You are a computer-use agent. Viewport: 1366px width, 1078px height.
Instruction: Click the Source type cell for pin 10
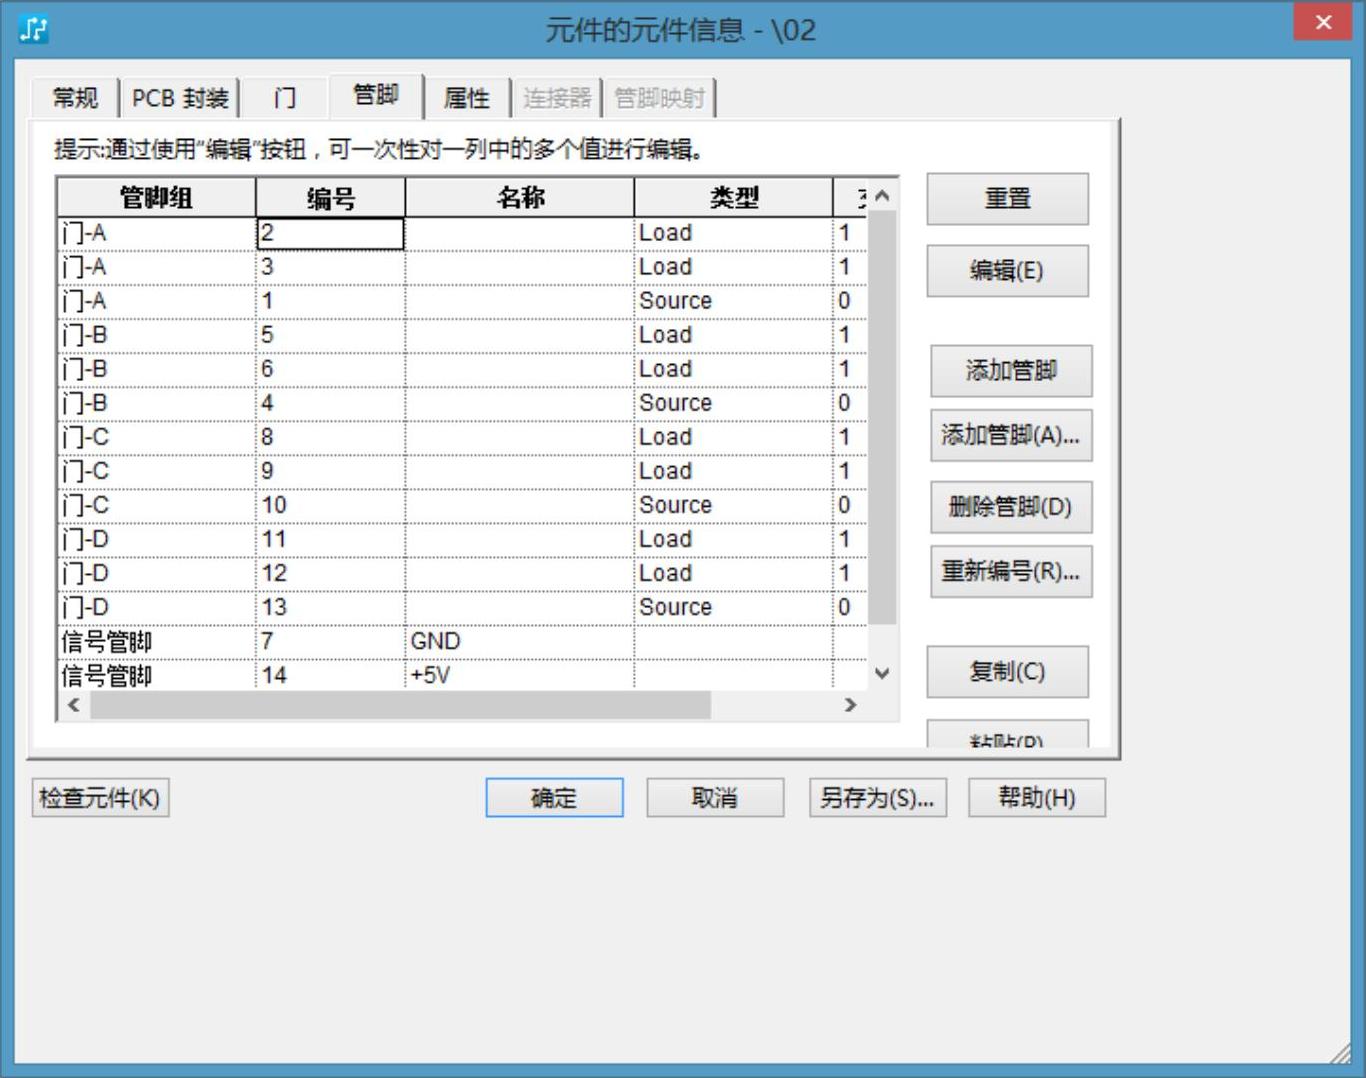click(734, 505)
